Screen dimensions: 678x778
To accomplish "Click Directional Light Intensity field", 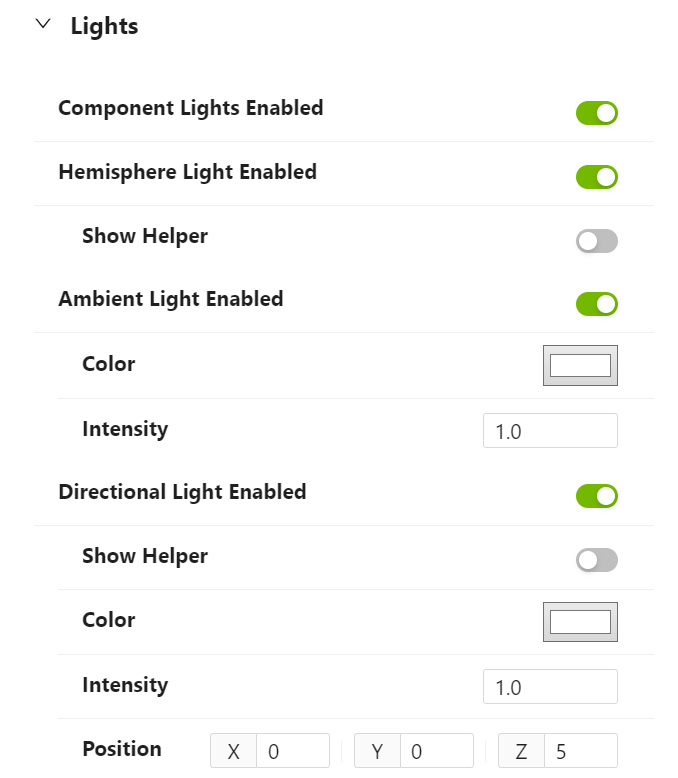I will point(550,687).
